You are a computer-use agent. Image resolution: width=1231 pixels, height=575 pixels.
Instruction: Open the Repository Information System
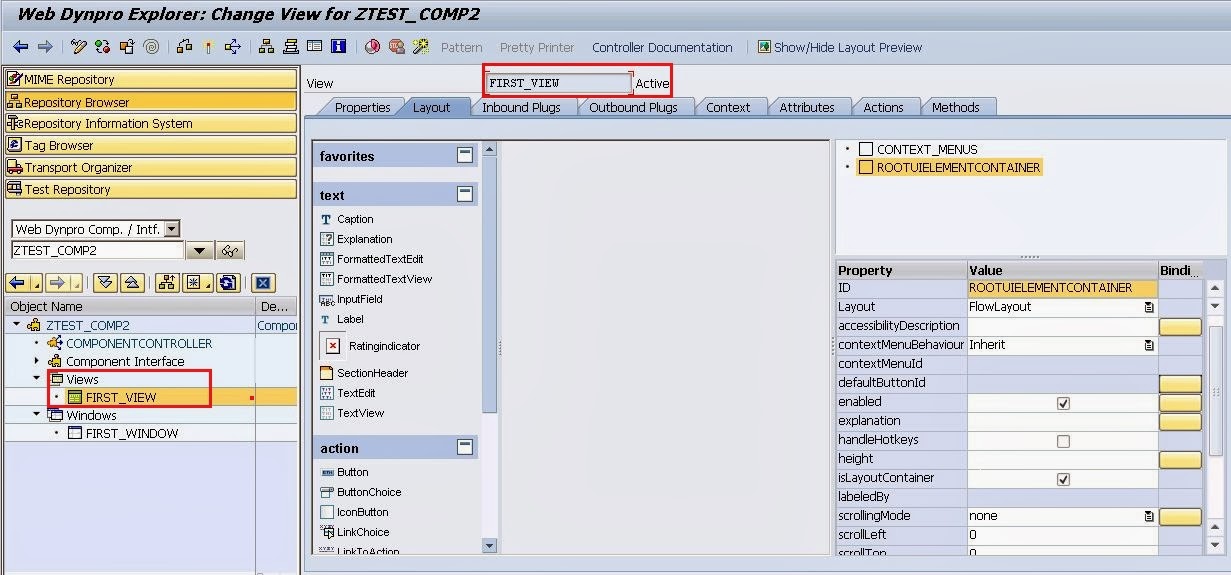pos(151,123)
